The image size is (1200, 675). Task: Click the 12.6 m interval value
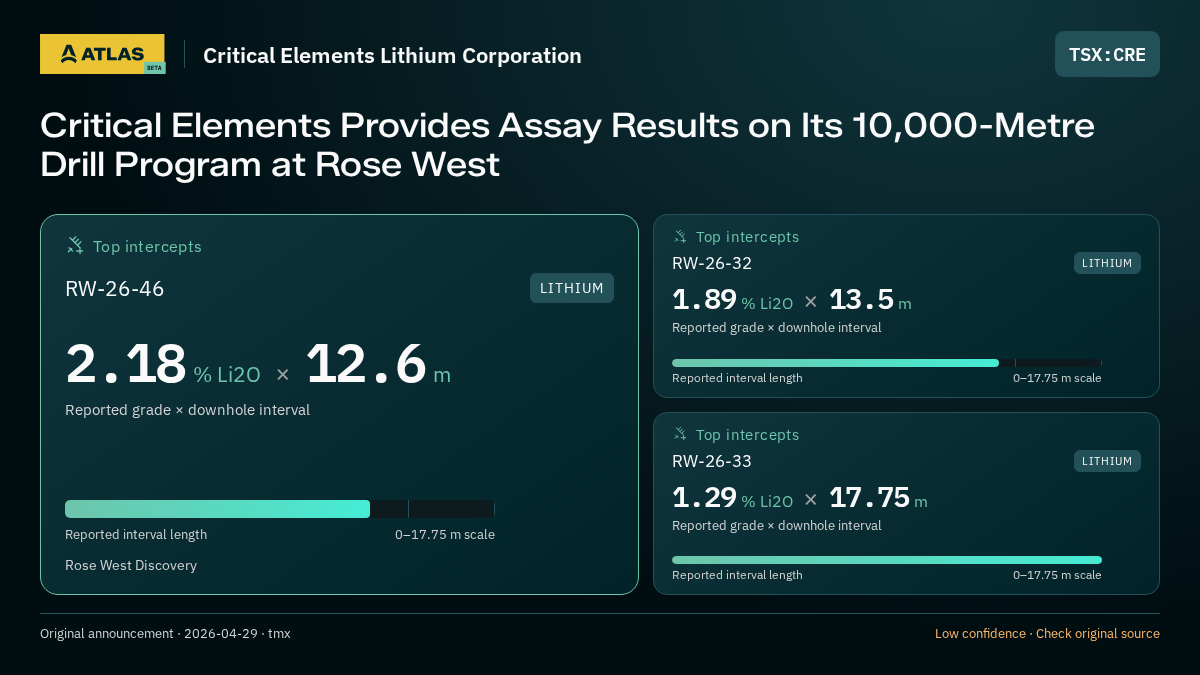378,364
